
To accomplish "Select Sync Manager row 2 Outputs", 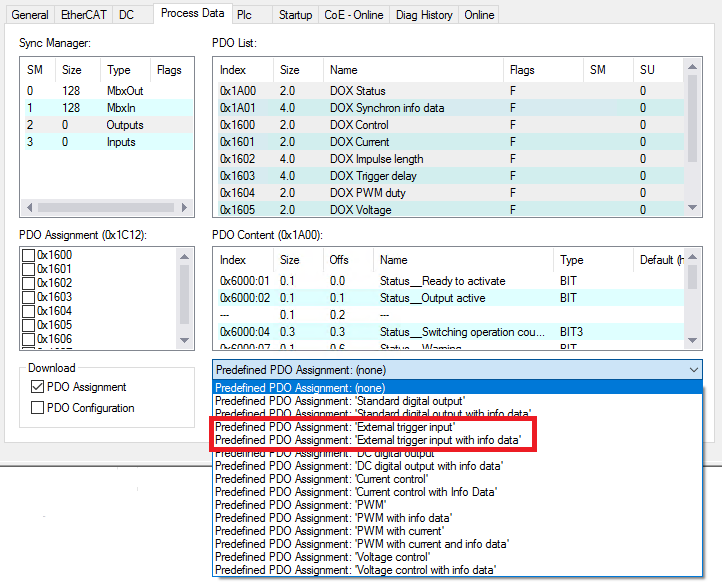I will coord(107,125).
